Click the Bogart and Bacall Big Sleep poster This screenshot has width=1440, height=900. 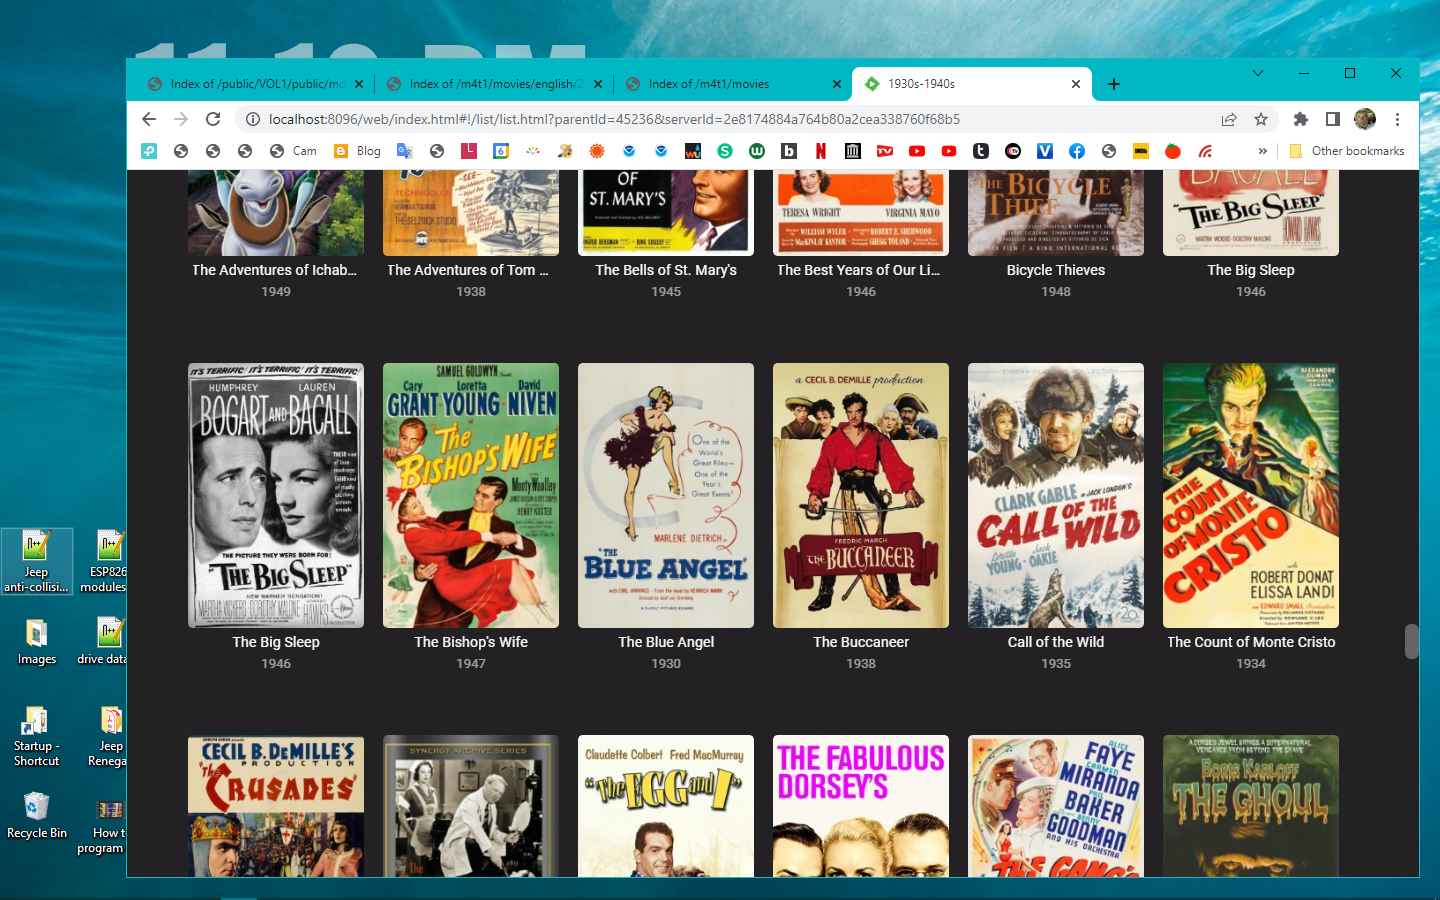[276, 495]
